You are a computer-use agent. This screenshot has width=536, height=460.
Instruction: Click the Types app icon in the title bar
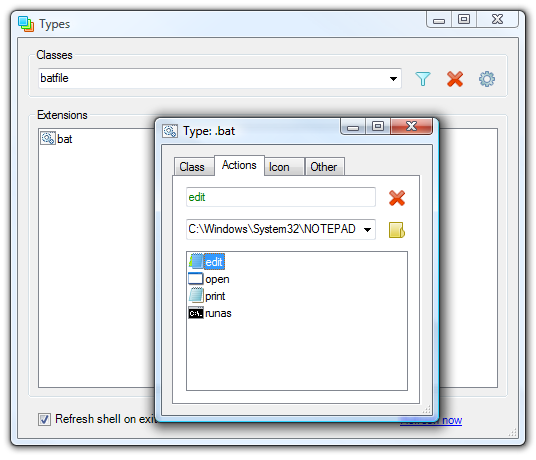coord(26,24)
